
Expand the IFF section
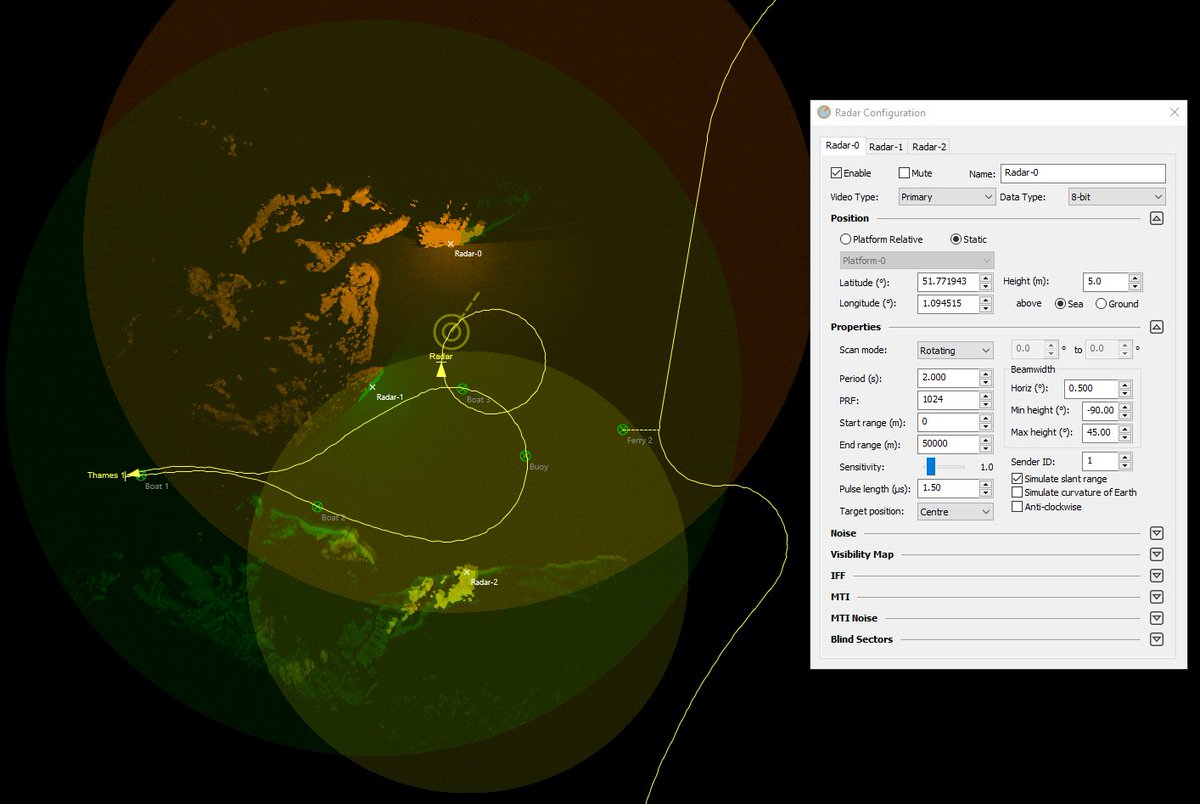pos(1156,576)
